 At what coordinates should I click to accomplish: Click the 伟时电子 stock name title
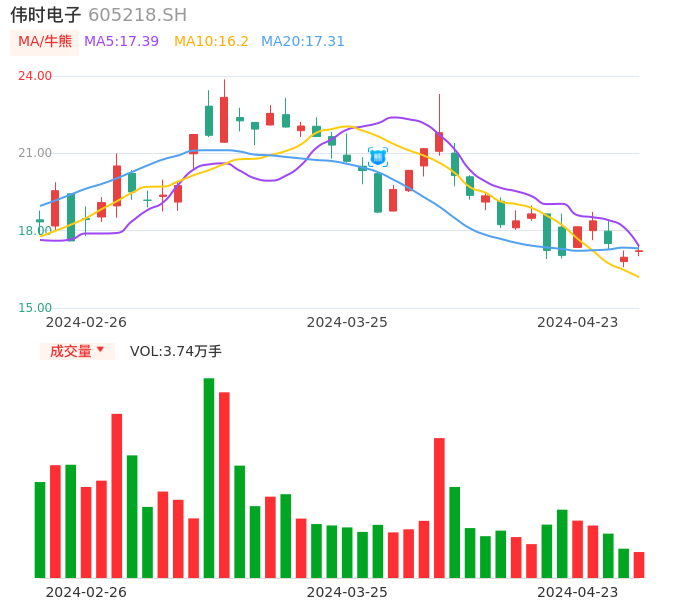(46, 15)
